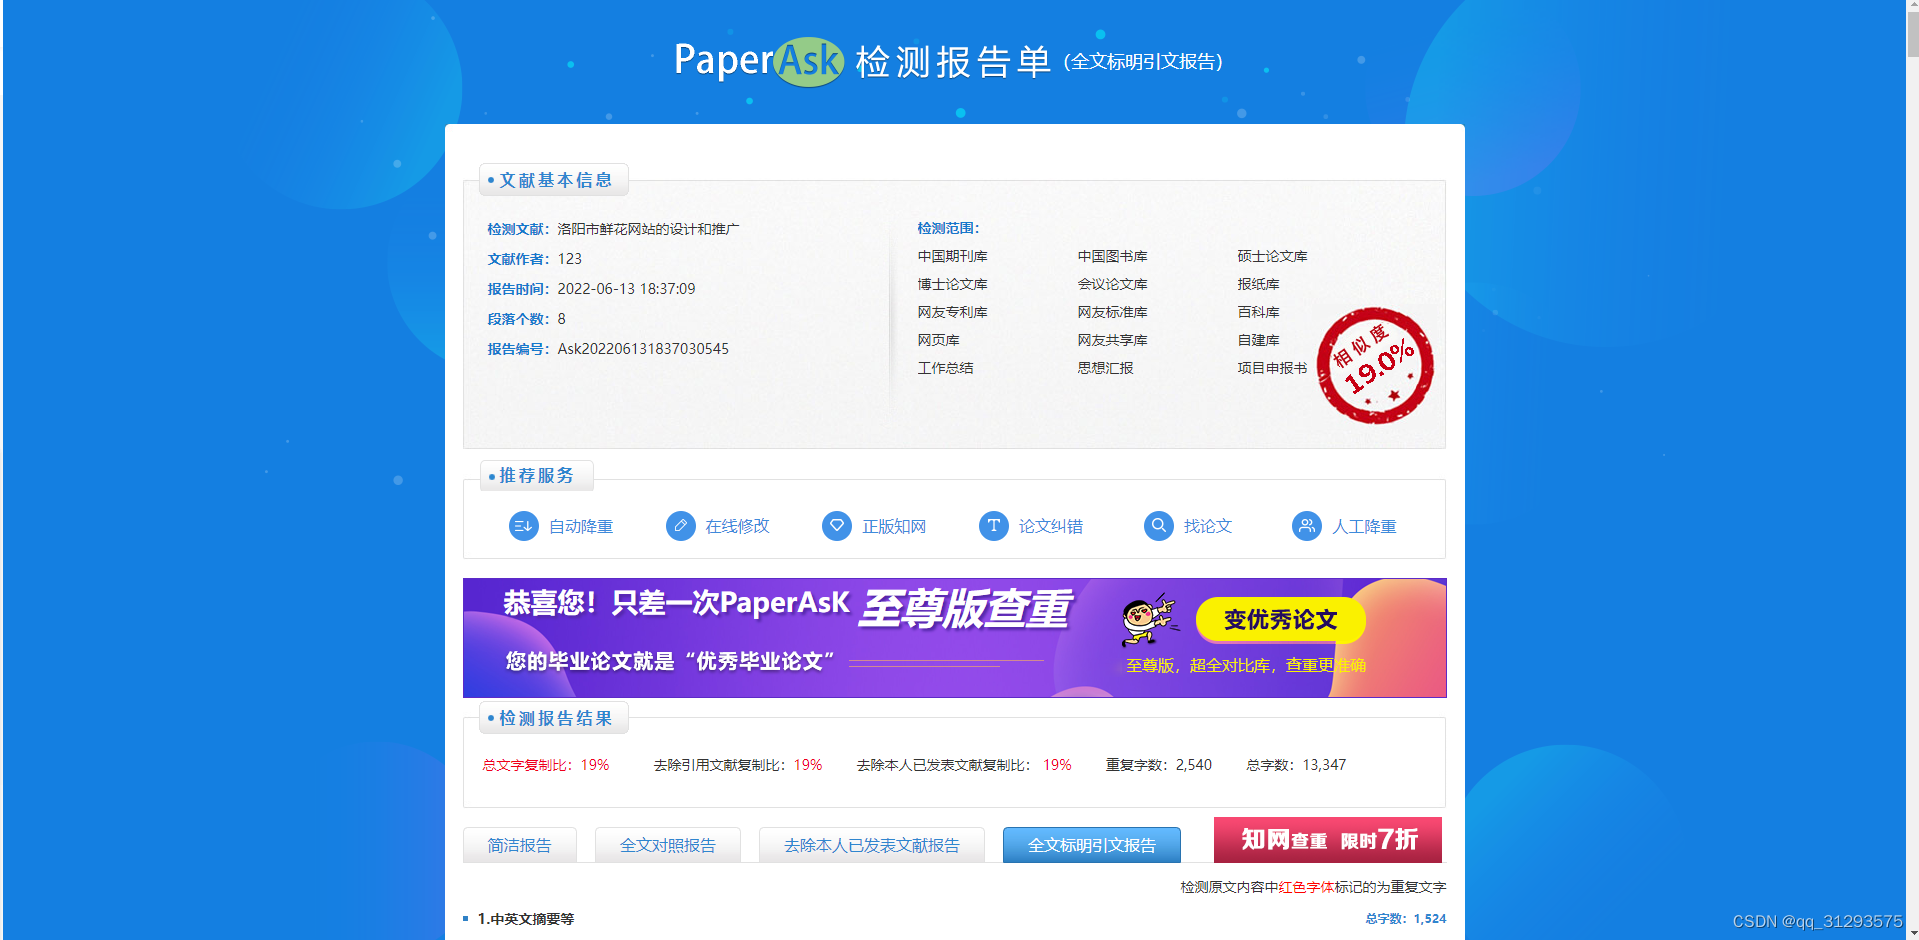Click the 总文字复制比 19% value
The width and height of the screenshot is (1919, 940).
595,765
